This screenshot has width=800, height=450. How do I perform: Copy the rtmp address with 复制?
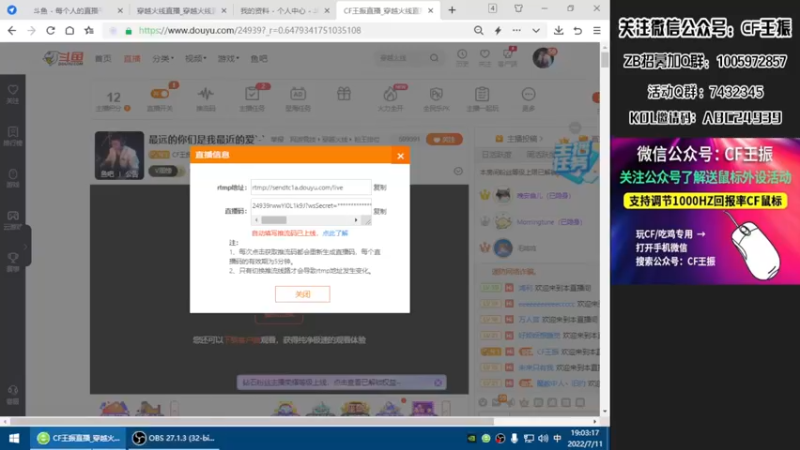point(380,187)
